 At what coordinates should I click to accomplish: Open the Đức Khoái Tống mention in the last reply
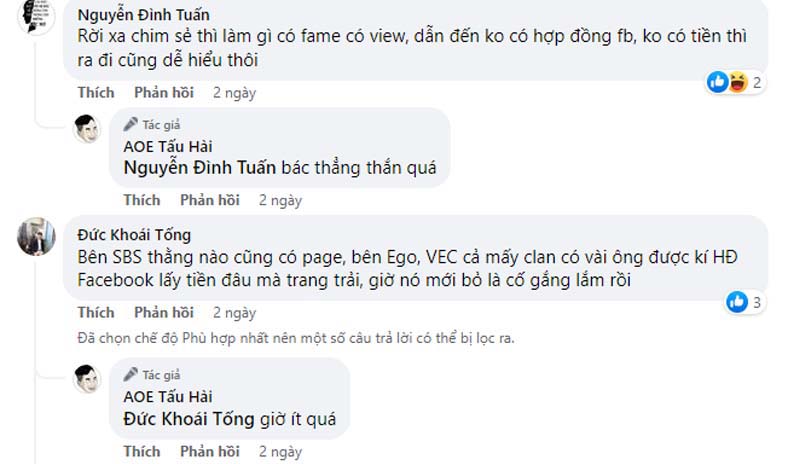(189, 419)
